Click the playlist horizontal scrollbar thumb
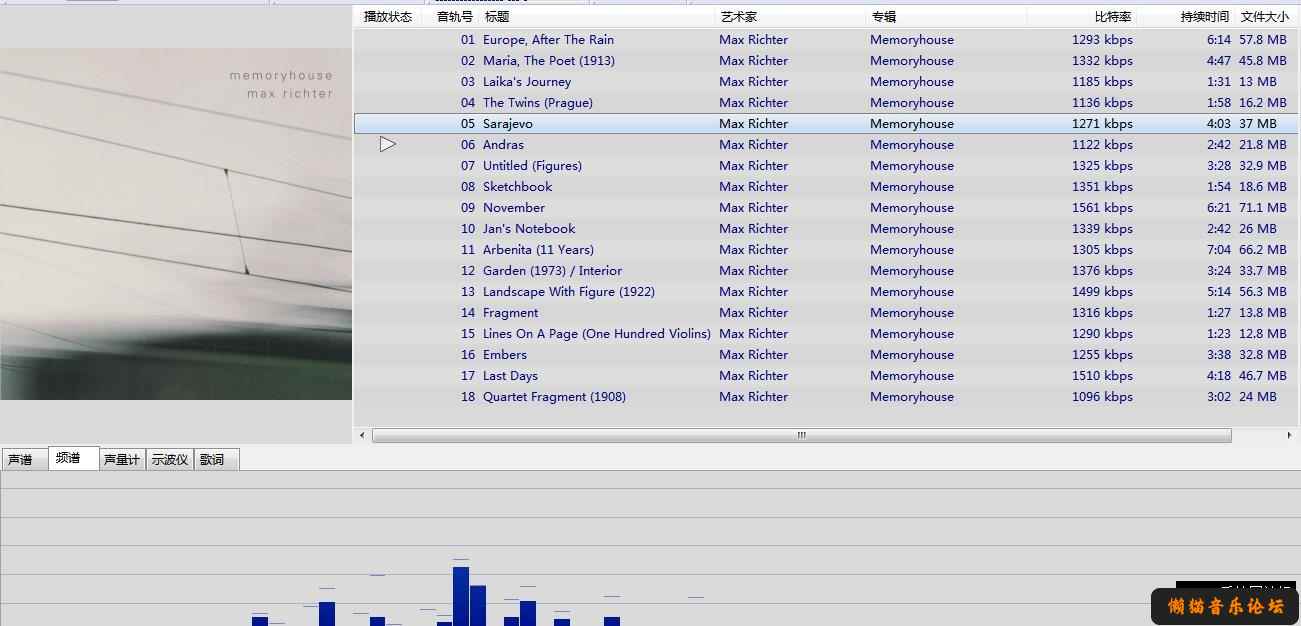The width and height of the screenshot is (1301, 626). pos(802,436)
